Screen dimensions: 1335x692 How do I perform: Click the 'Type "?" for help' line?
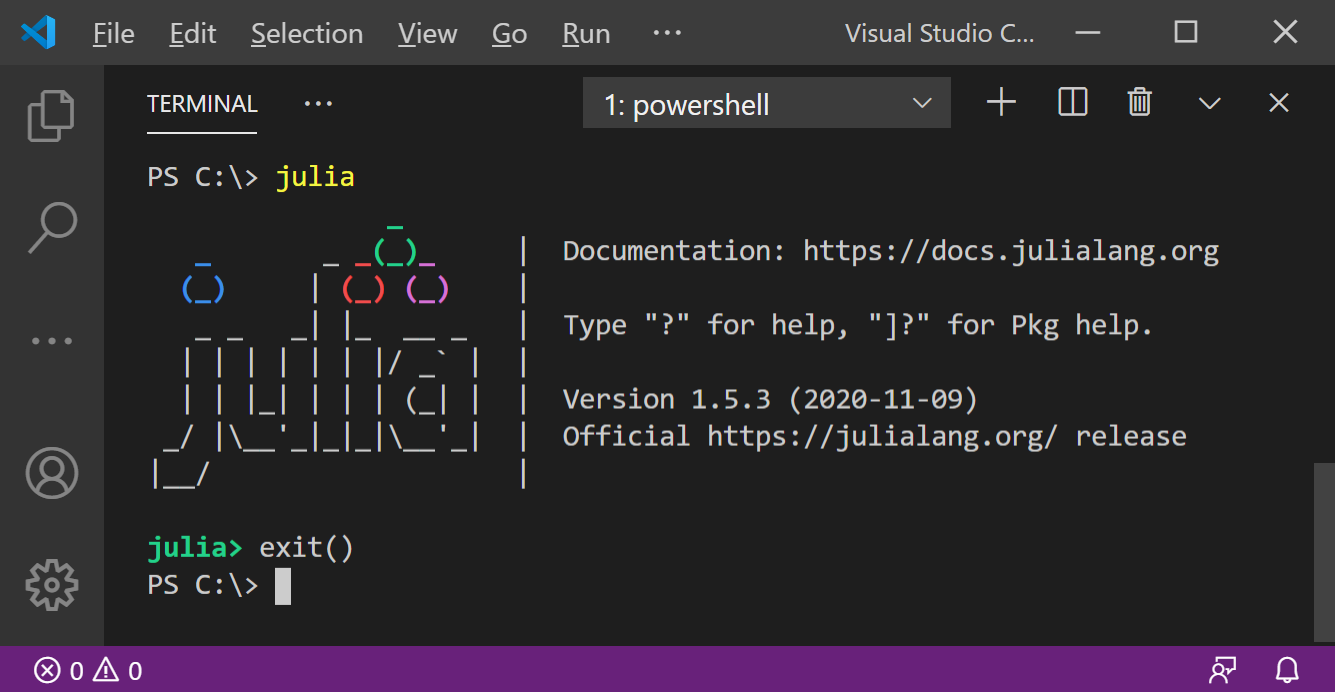(x=858, y=325)
